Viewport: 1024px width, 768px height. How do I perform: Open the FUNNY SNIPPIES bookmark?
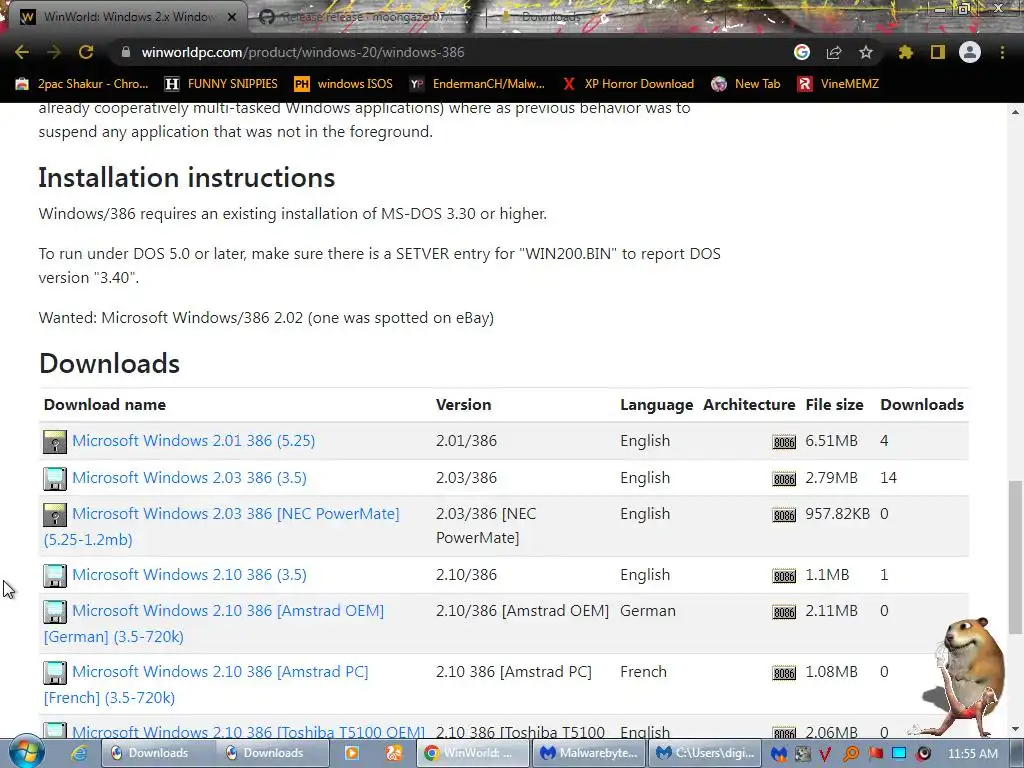(221, 84)
